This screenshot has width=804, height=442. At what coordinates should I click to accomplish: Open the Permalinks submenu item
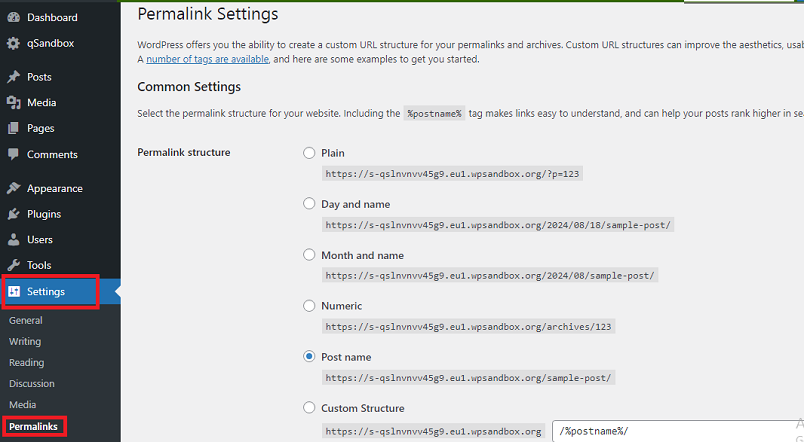click(x=33, y=427)
